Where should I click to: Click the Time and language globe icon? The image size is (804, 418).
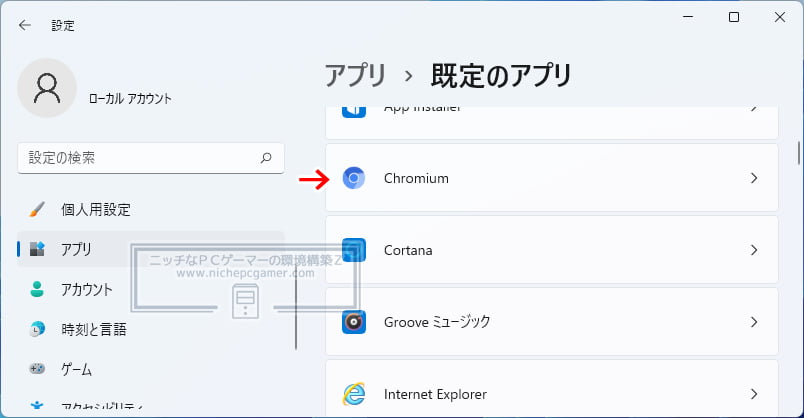pos(37,329)
